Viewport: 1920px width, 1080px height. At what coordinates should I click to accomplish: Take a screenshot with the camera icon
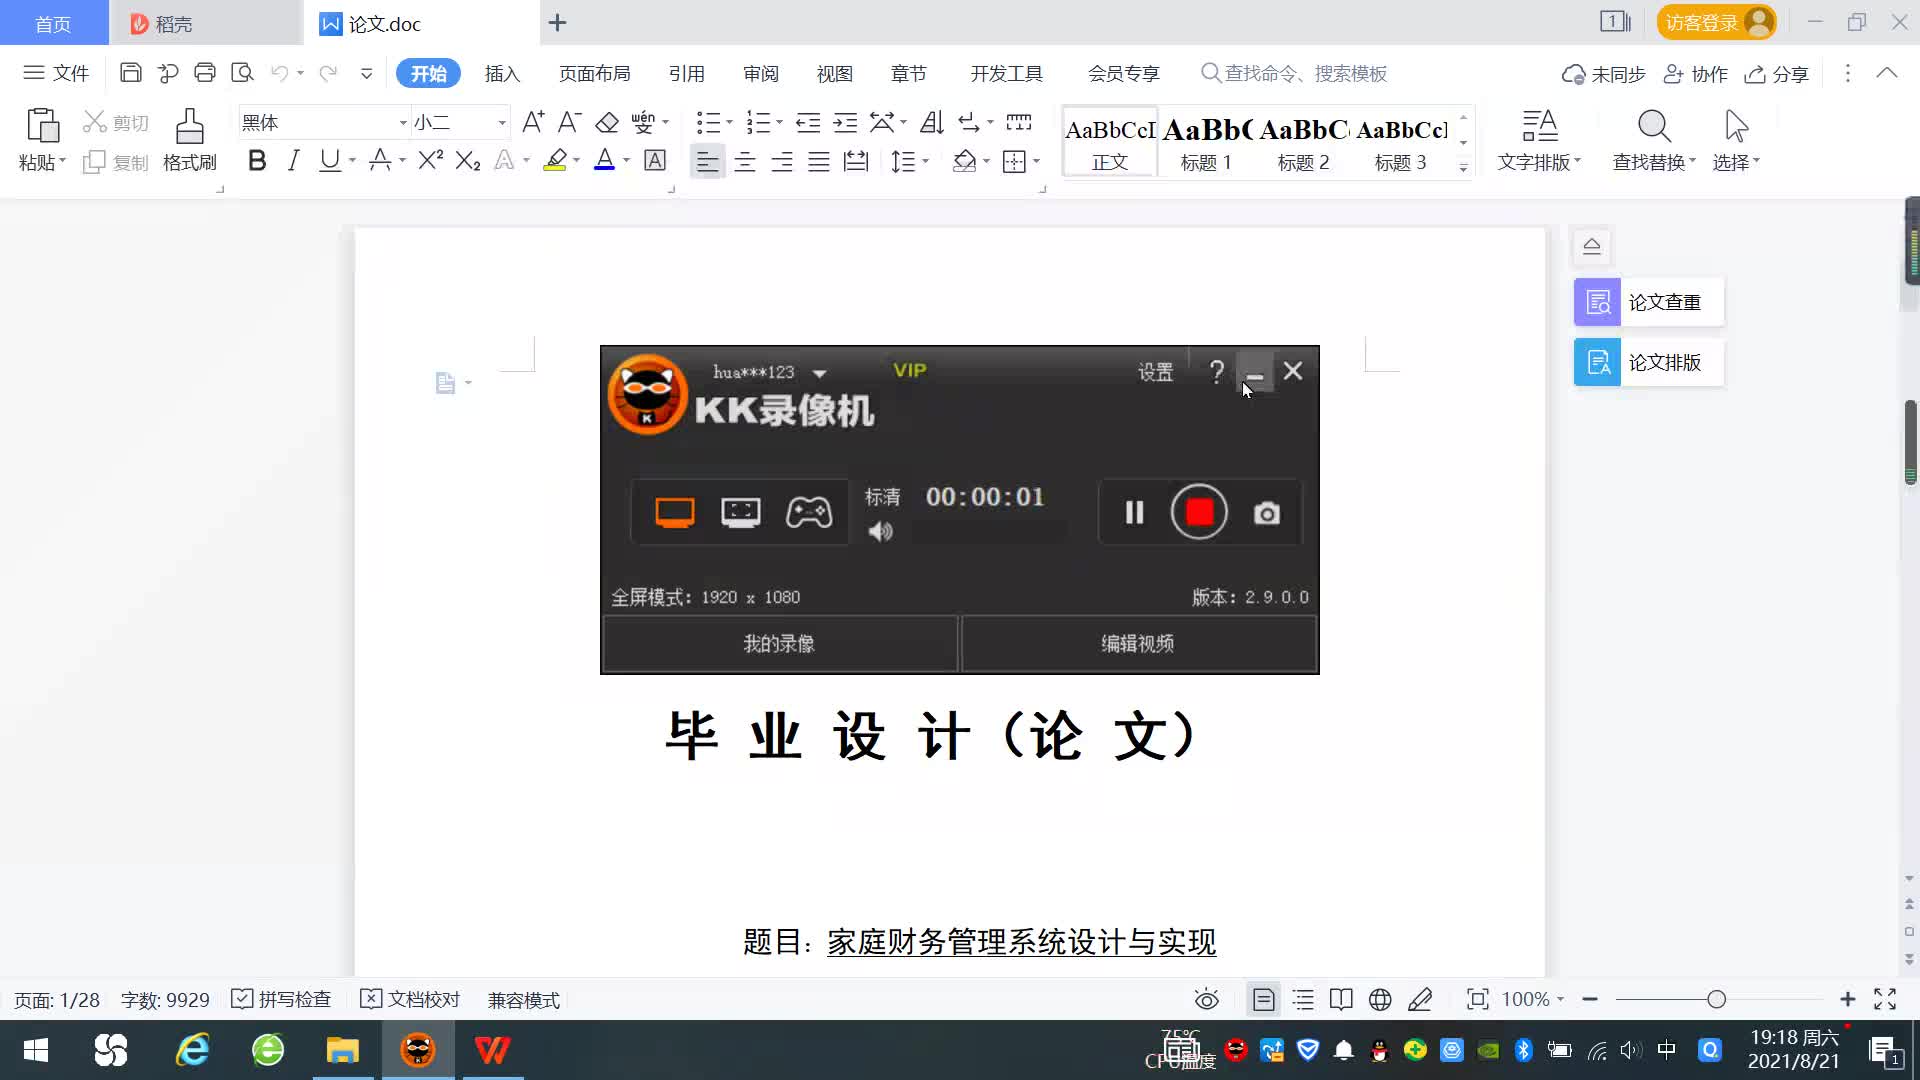tap(1266, 513)
